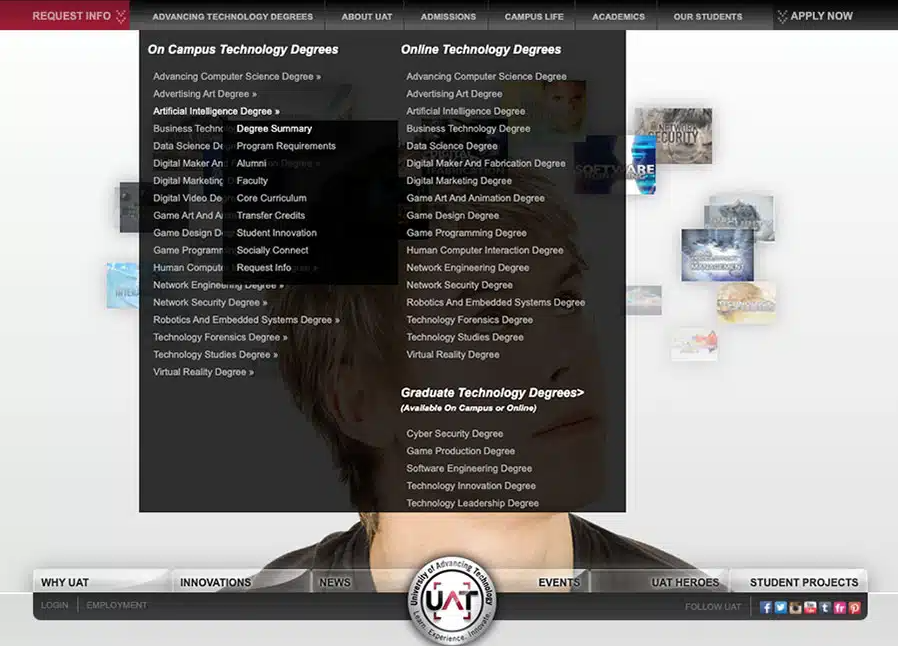Choose Core Curriculum from the submenu
Image resolution: width=898 pixels, height=646 pixels.
coord(271,198)
